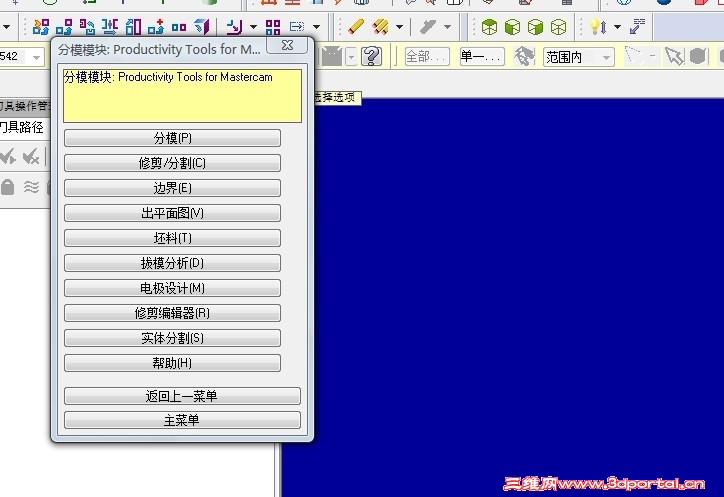Choose the Xform rotate icon with curved arrow
This screenshot has height=497, width=724.
[x=87, y=27]
